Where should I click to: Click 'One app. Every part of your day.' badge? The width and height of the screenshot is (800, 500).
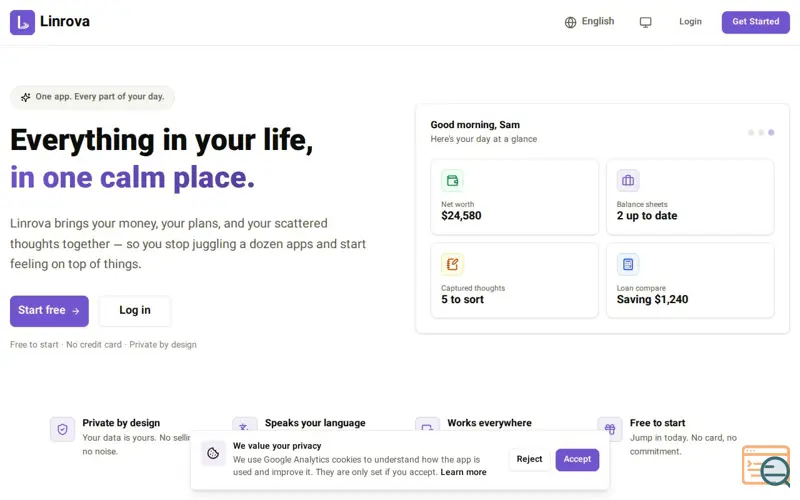pos(92,97)
